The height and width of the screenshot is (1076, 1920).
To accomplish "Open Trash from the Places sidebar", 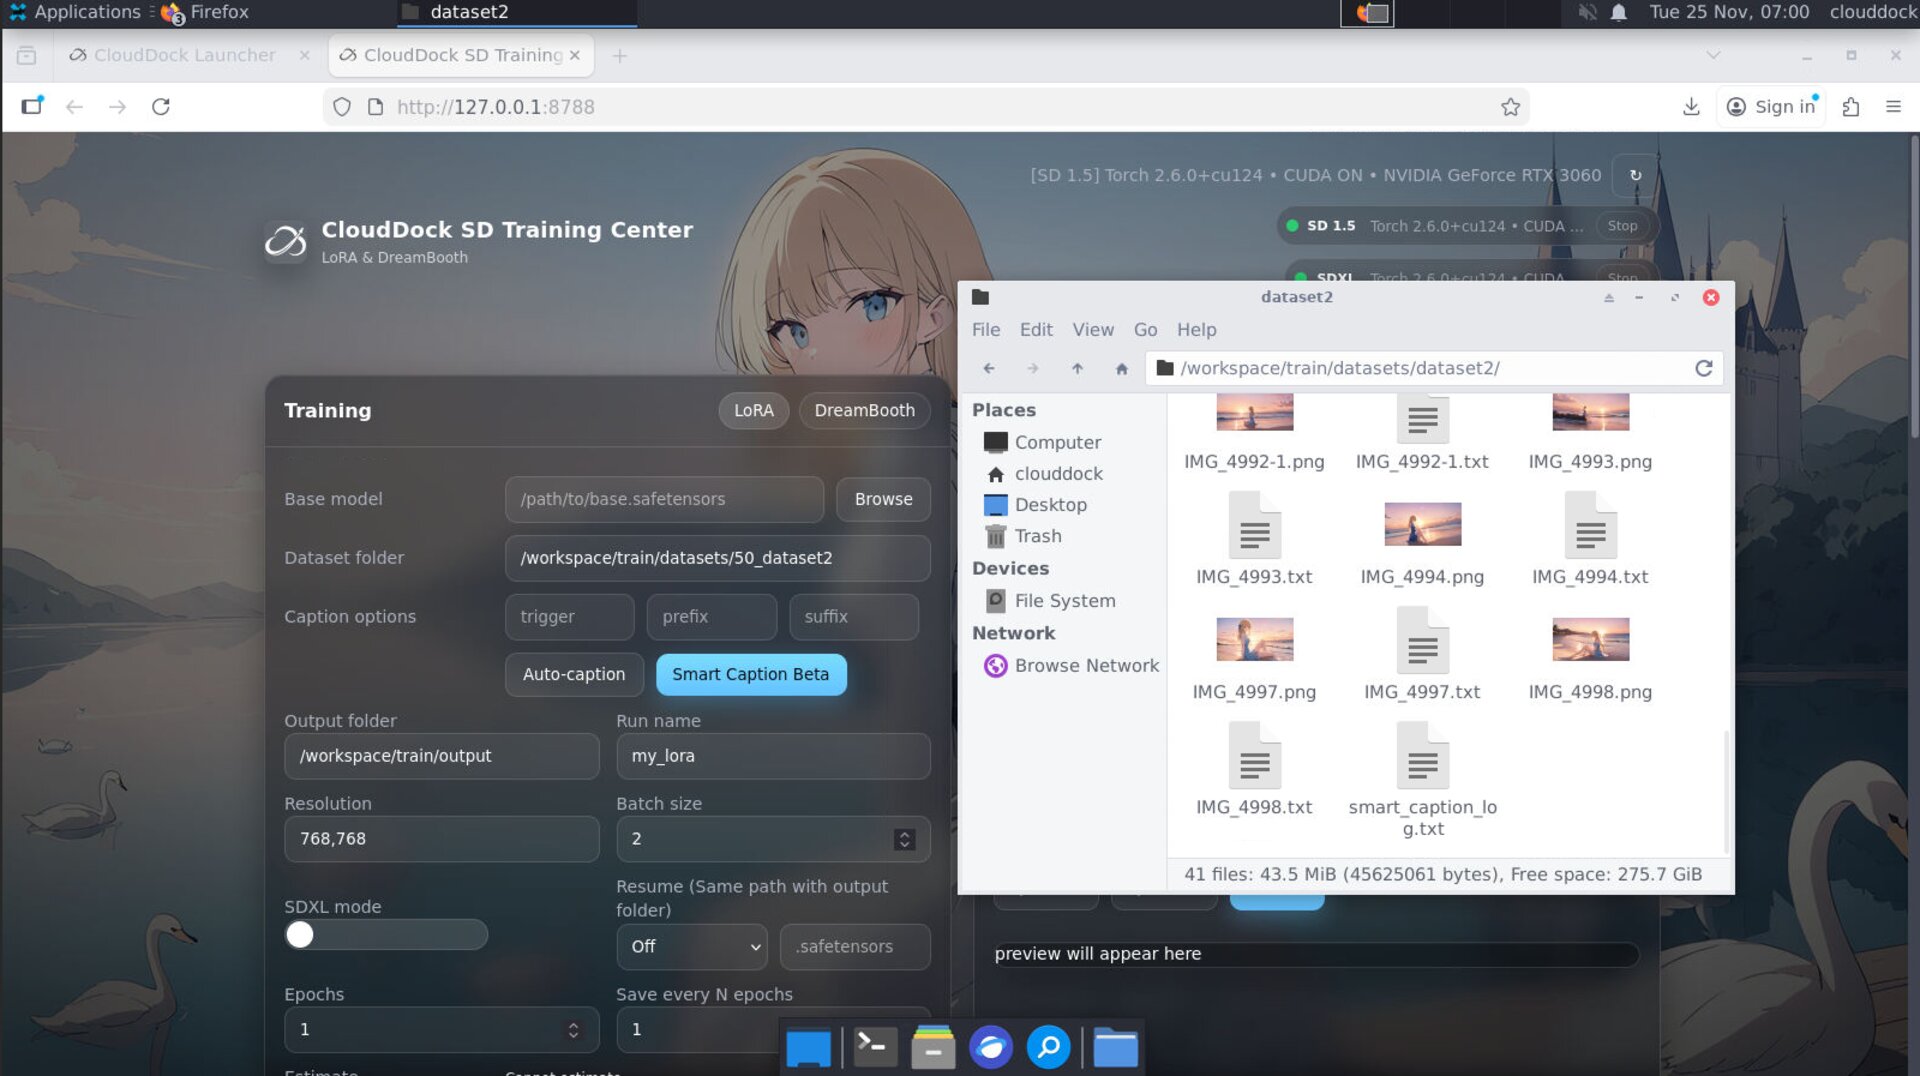I will (x=1037, y=536).
